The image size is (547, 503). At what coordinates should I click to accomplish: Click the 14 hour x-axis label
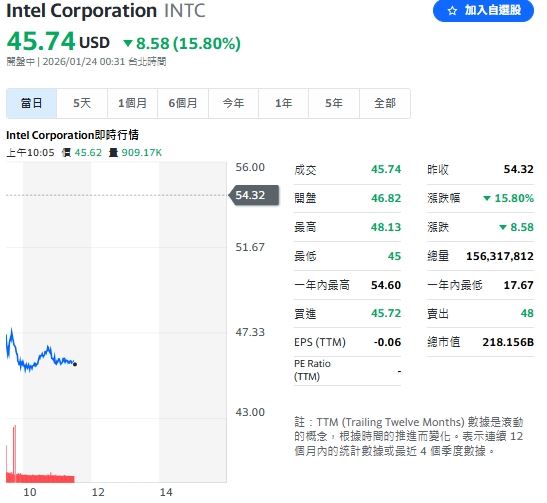(166, 492)
